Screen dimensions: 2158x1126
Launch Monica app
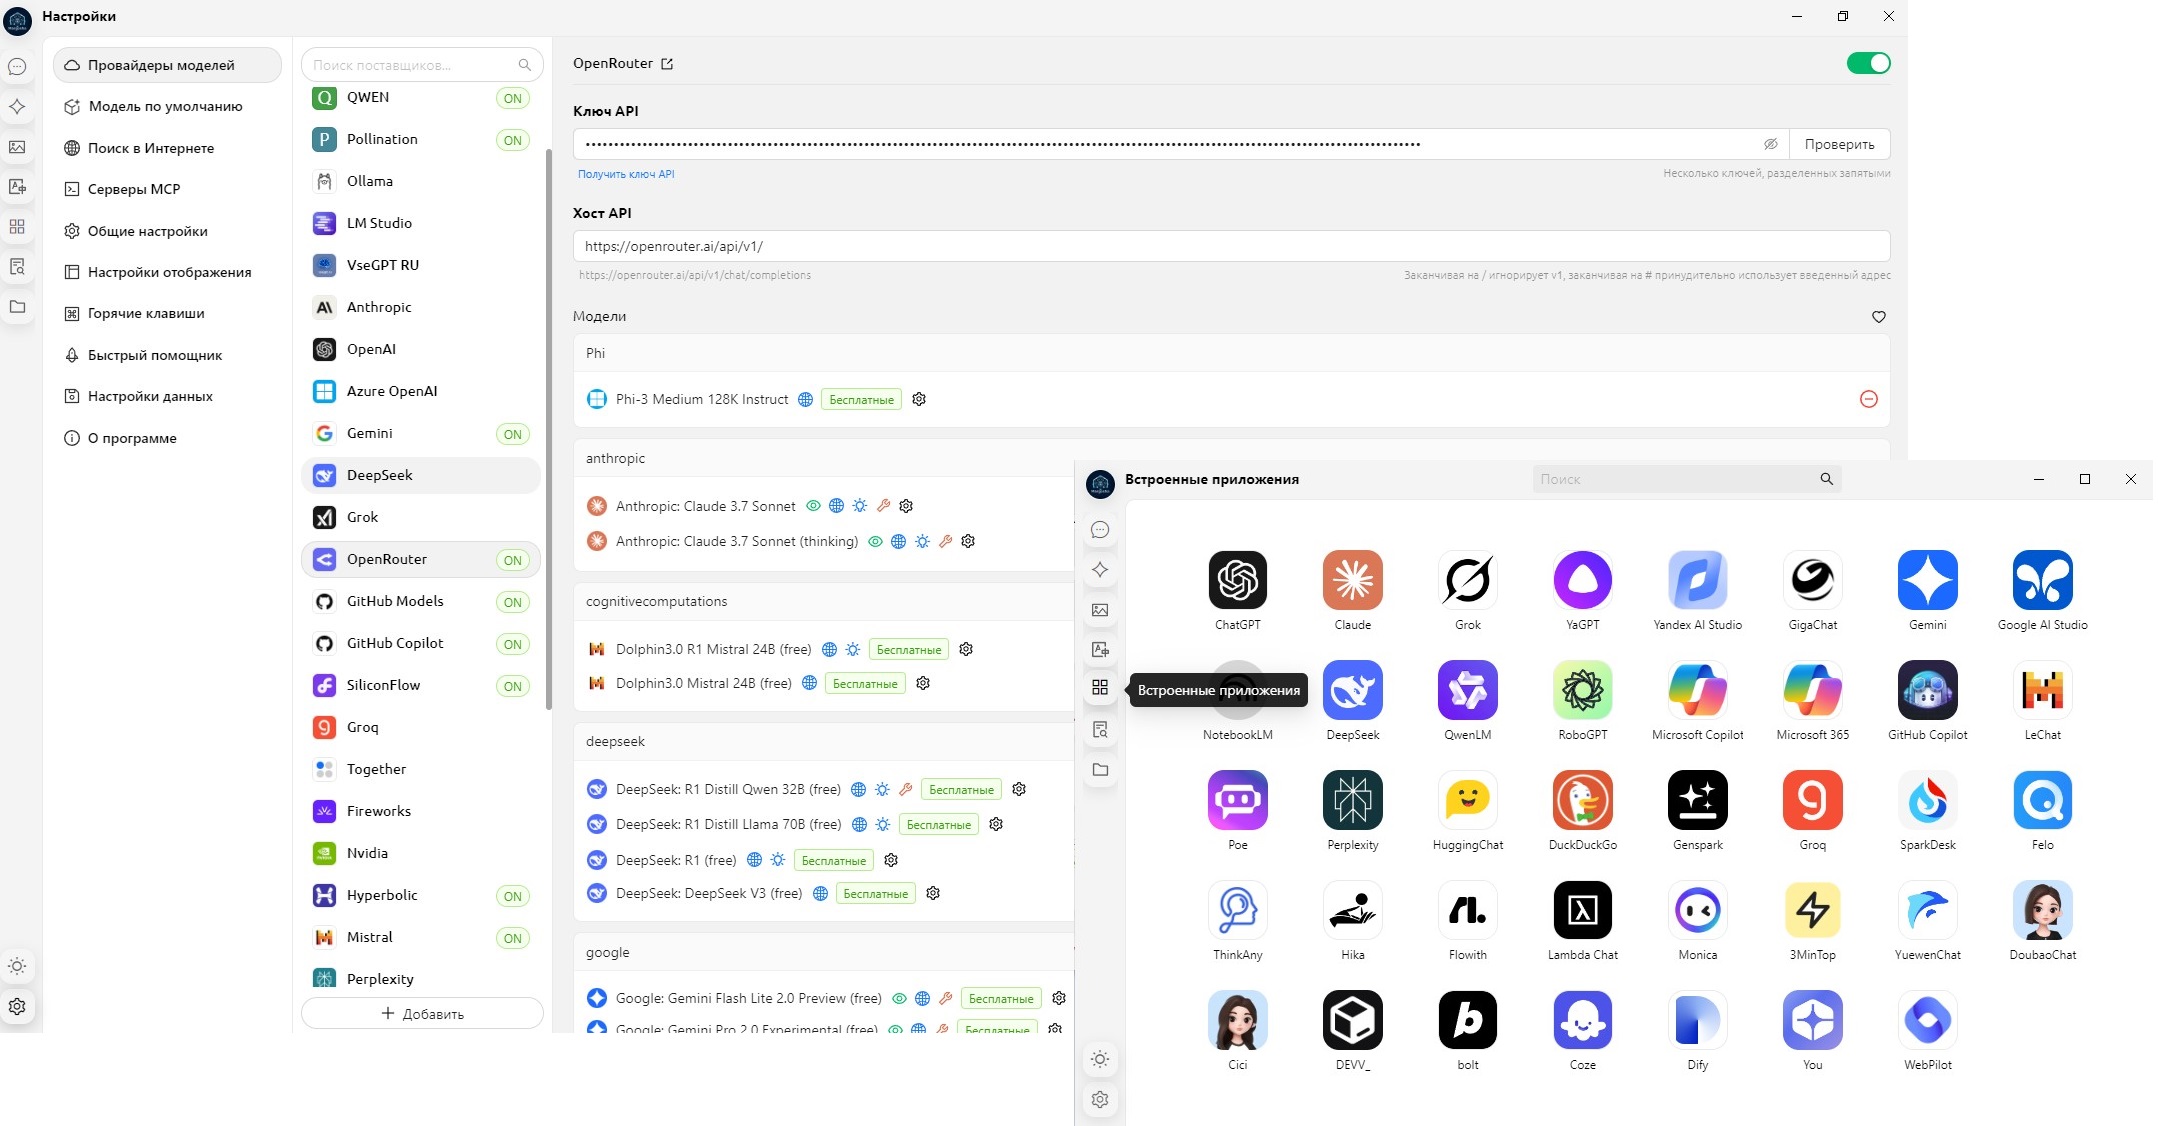[x=1697, y=910]
